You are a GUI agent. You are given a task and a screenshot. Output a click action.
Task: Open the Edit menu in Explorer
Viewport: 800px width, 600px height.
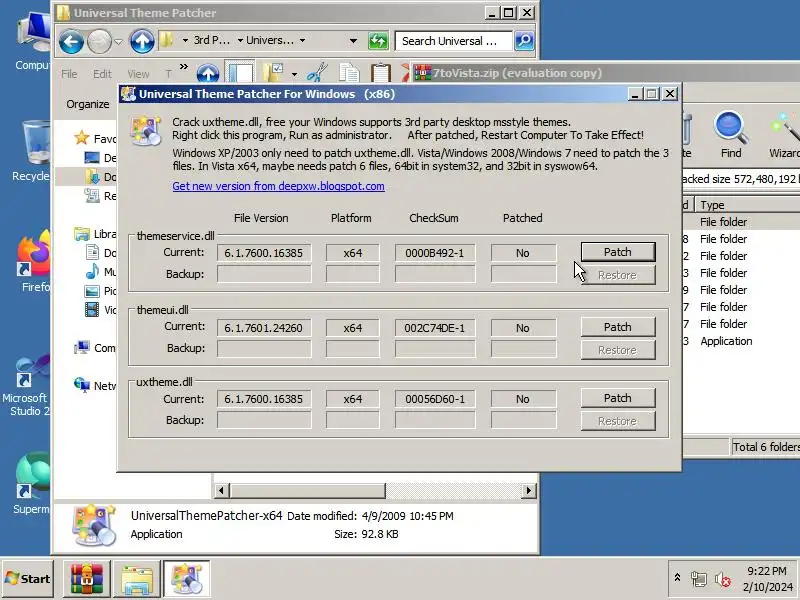[102, 74]
